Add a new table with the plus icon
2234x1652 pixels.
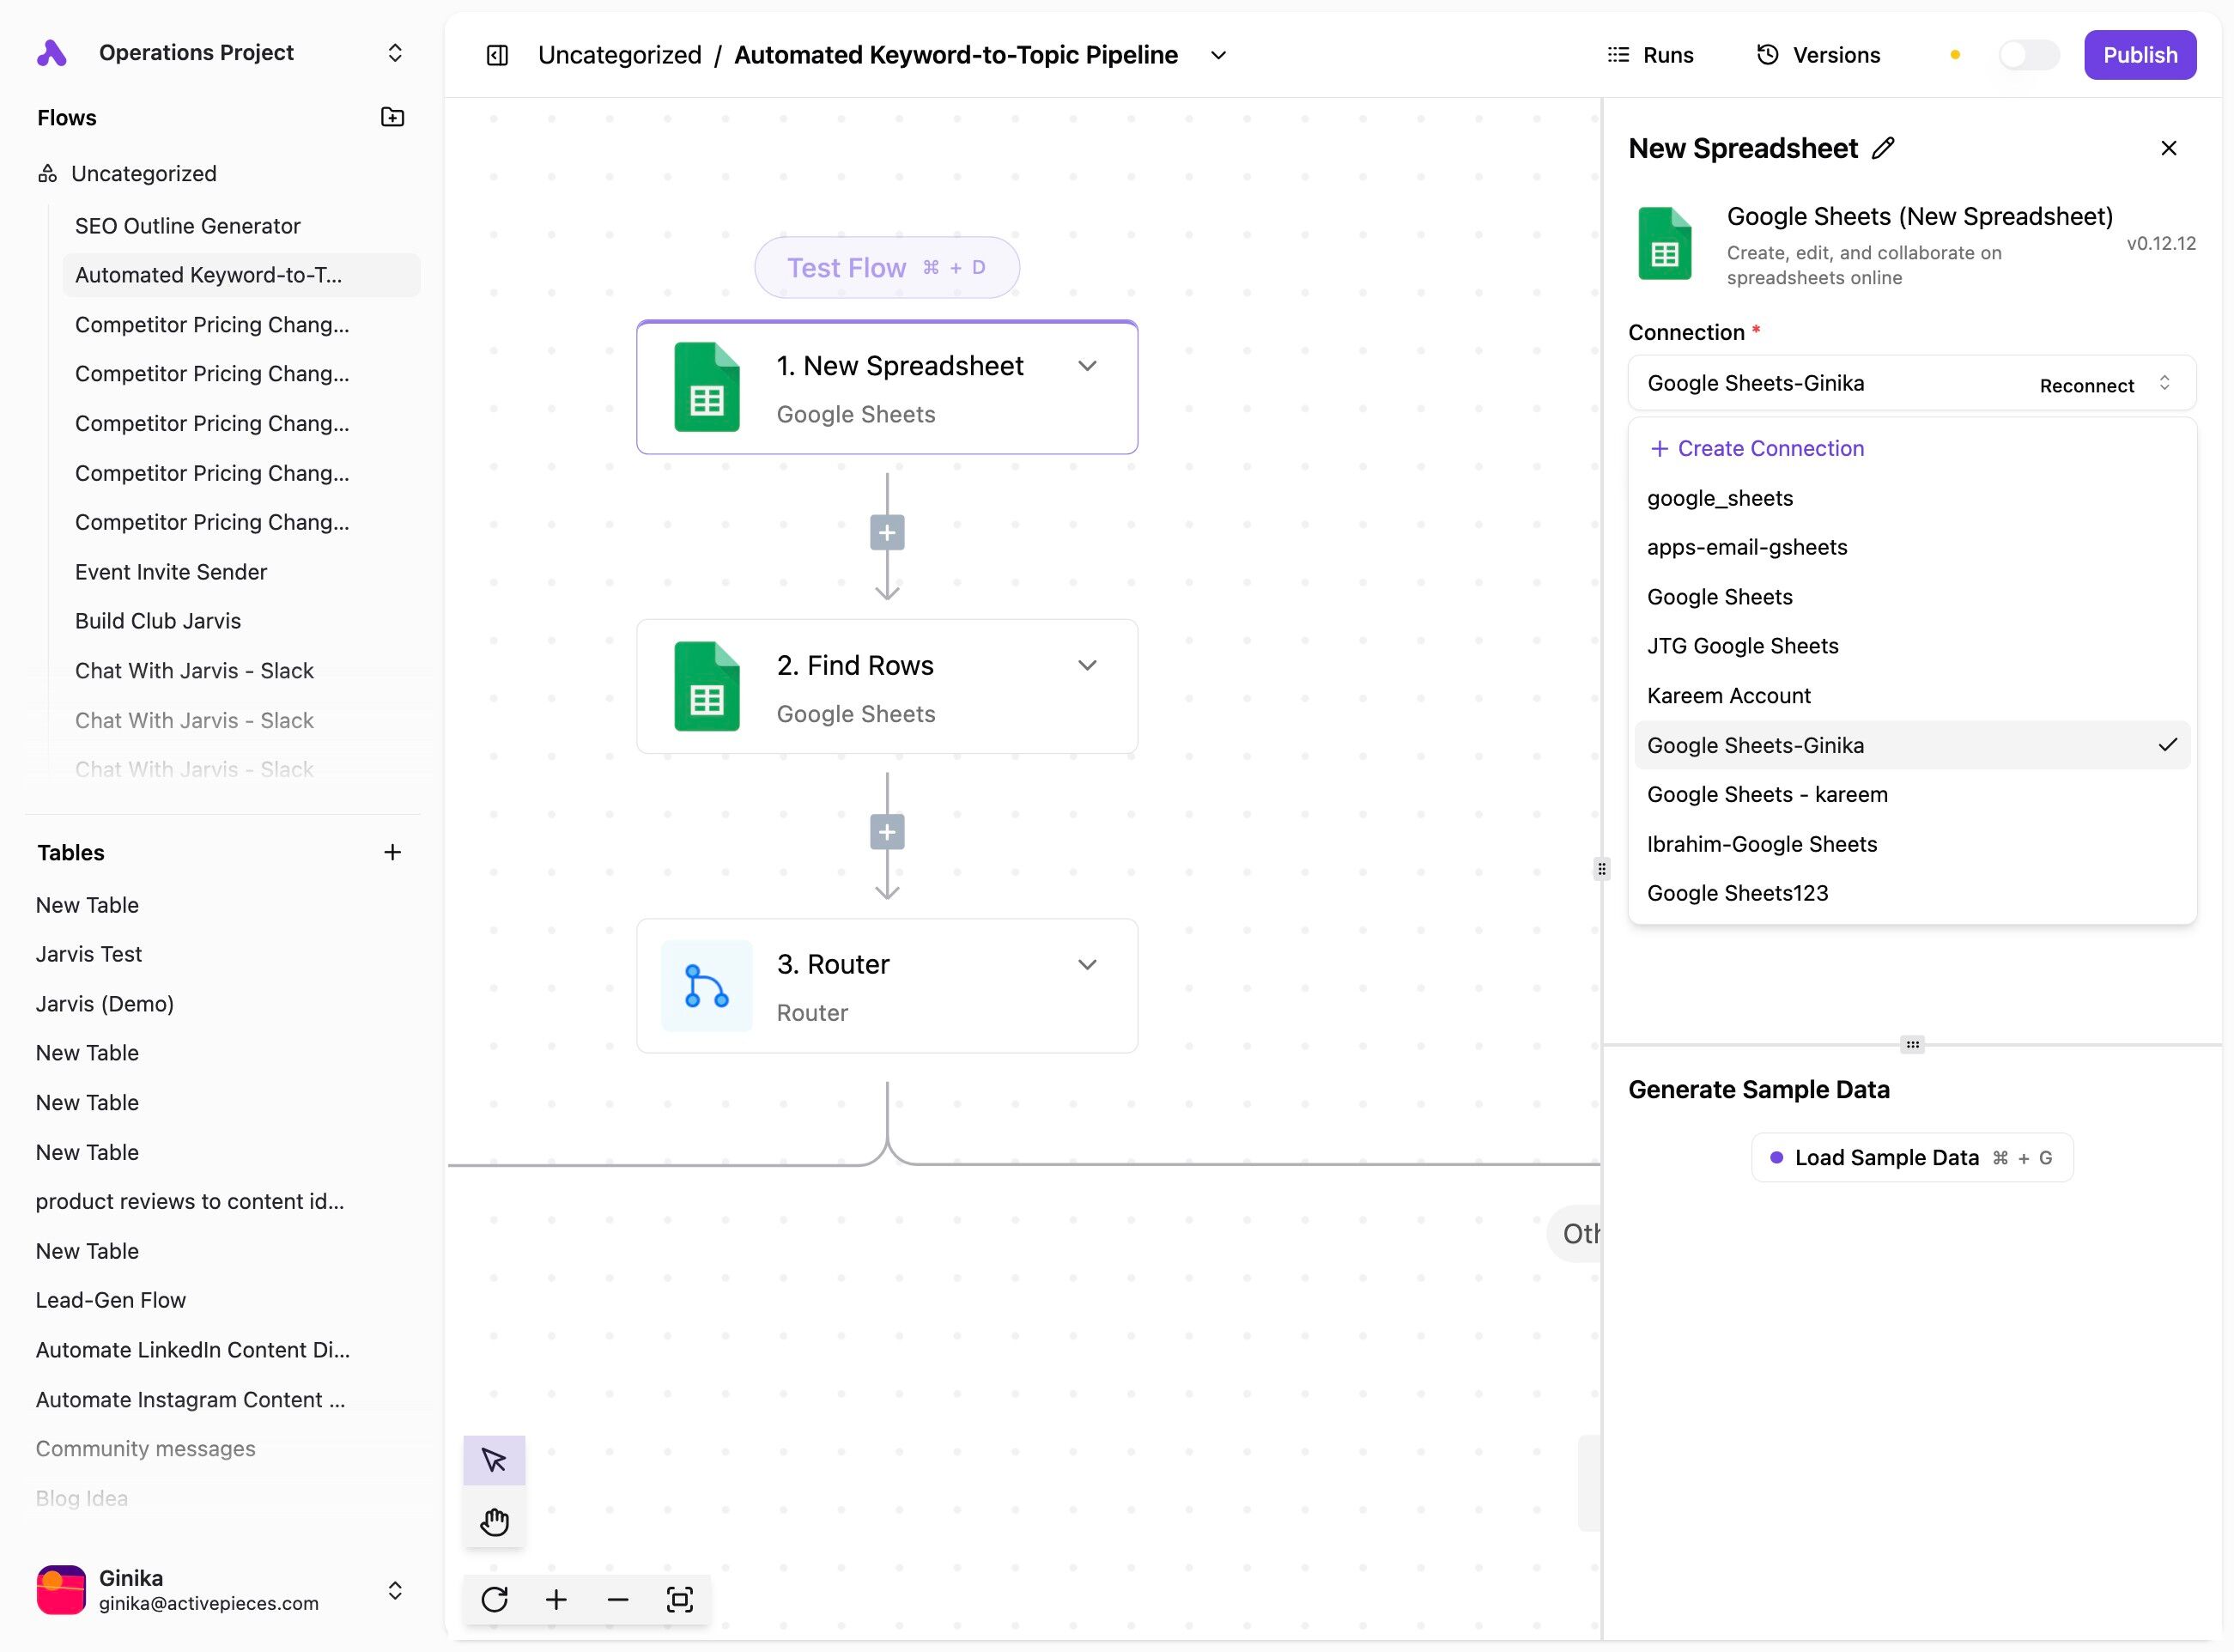click(x=392, y=852)
